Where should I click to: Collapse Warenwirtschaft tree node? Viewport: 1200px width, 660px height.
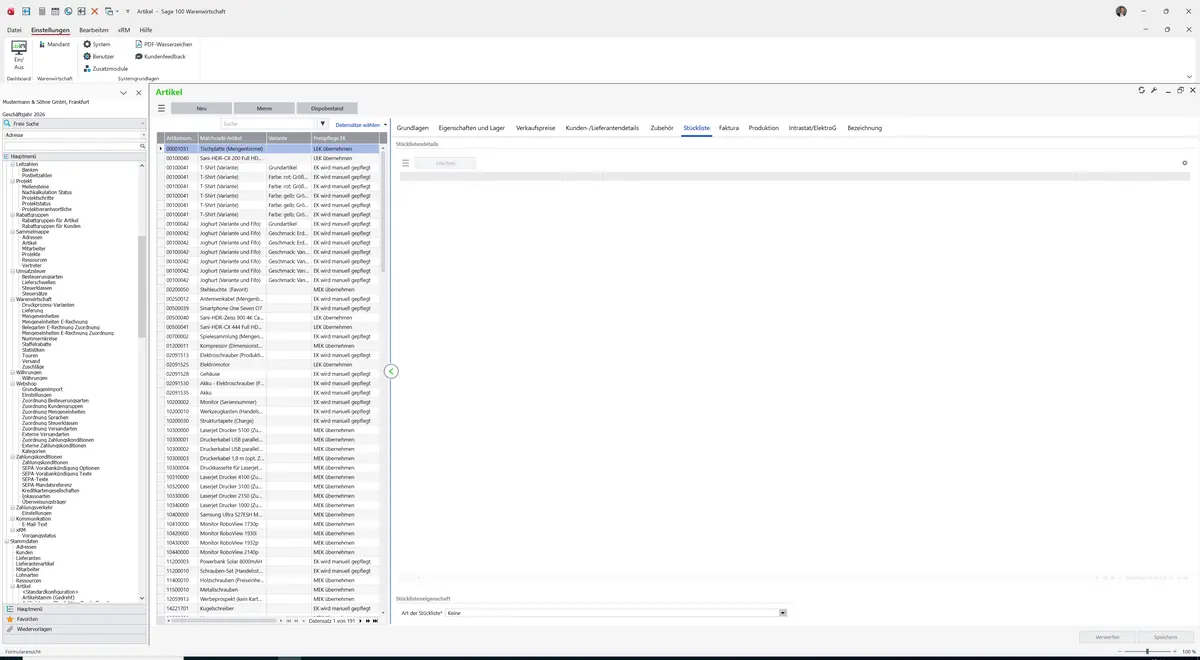12,299
